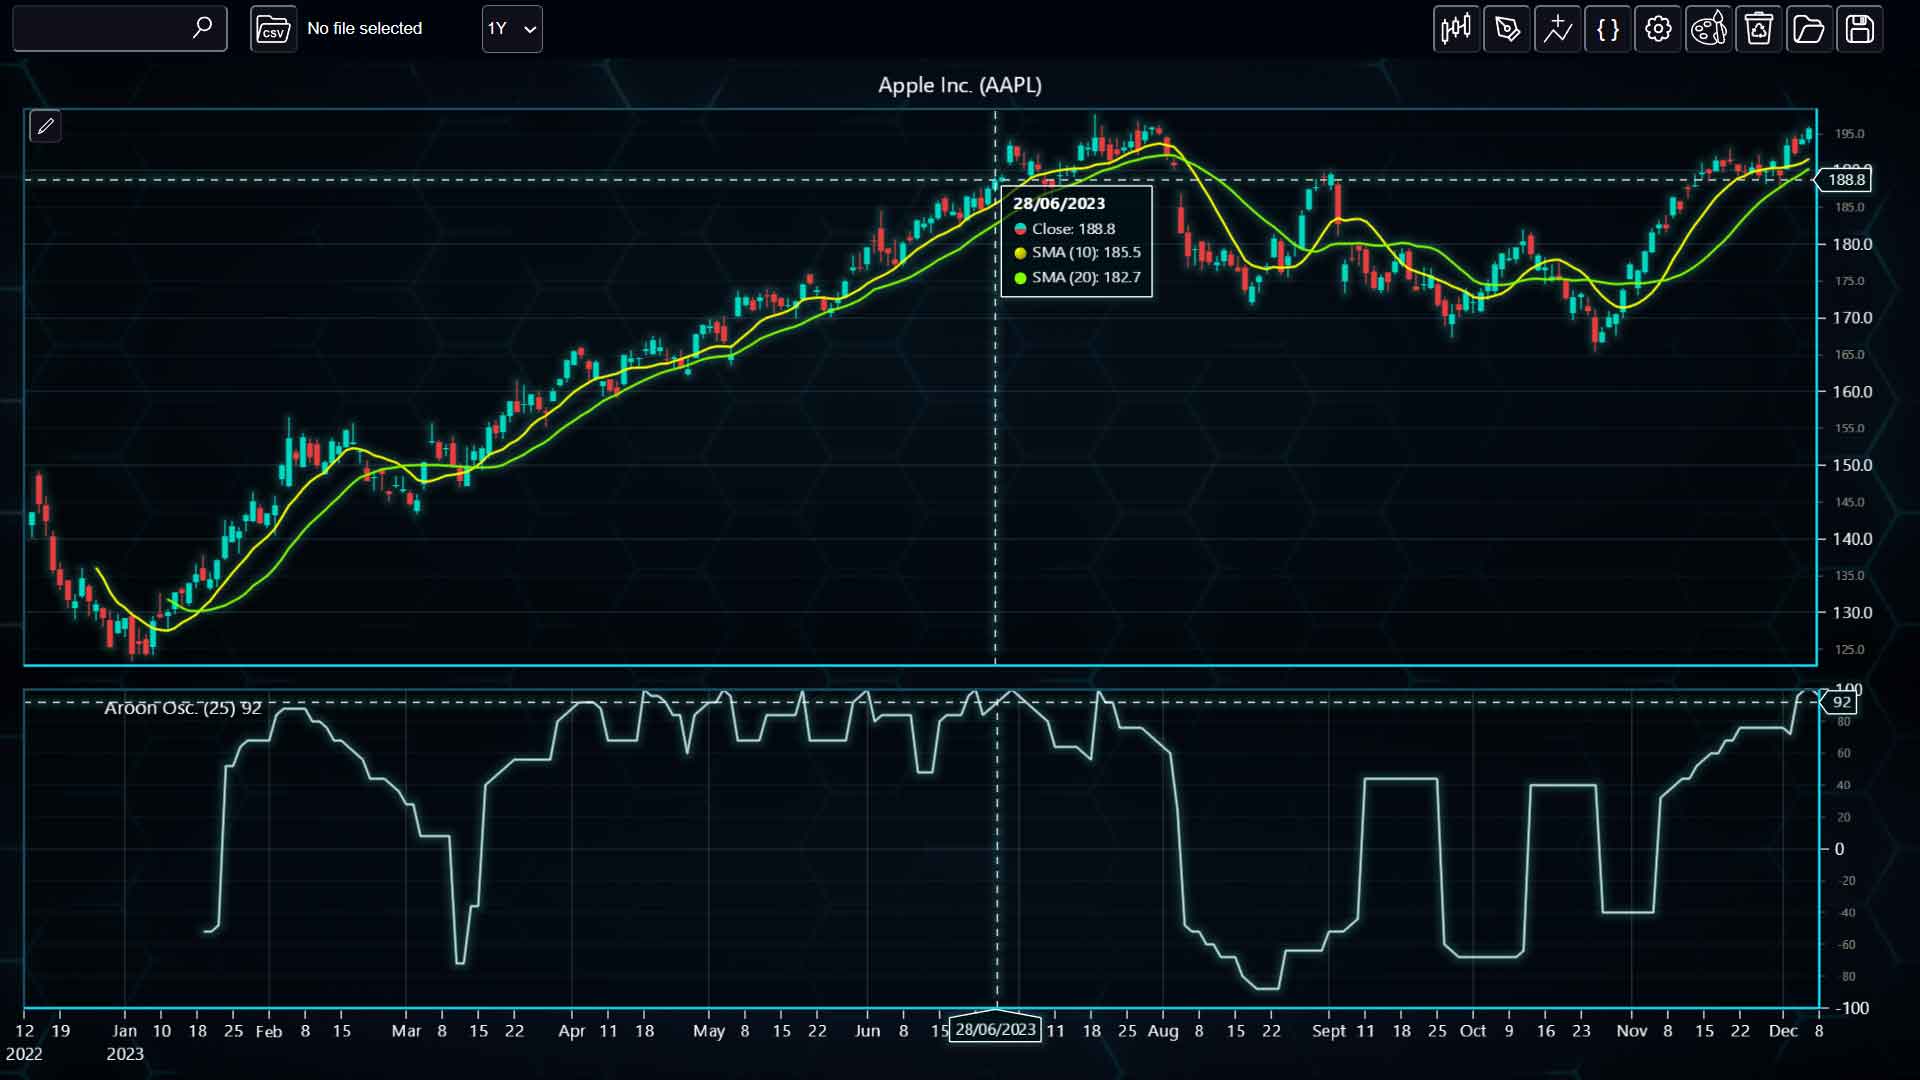Viewport: 1920px width, 1080px height.
Task: Open the color palette theme tool
Action: pos(1709,29)
